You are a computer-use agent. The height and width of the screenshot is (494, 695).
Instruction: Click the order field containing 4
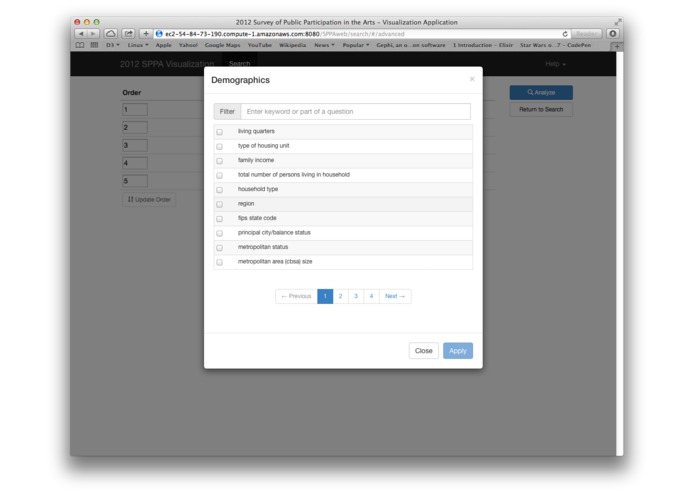tap(135, 163)
